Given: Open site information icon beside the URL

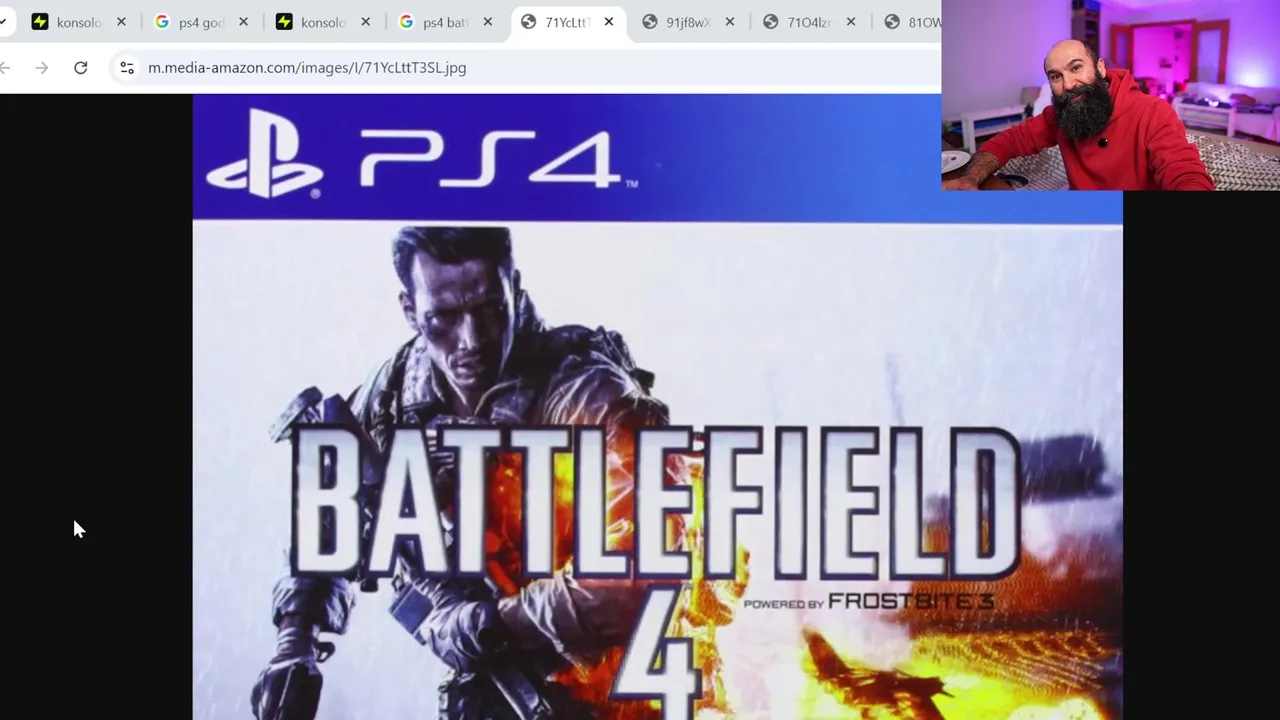Looking at the screenshot, I should 127,68.
